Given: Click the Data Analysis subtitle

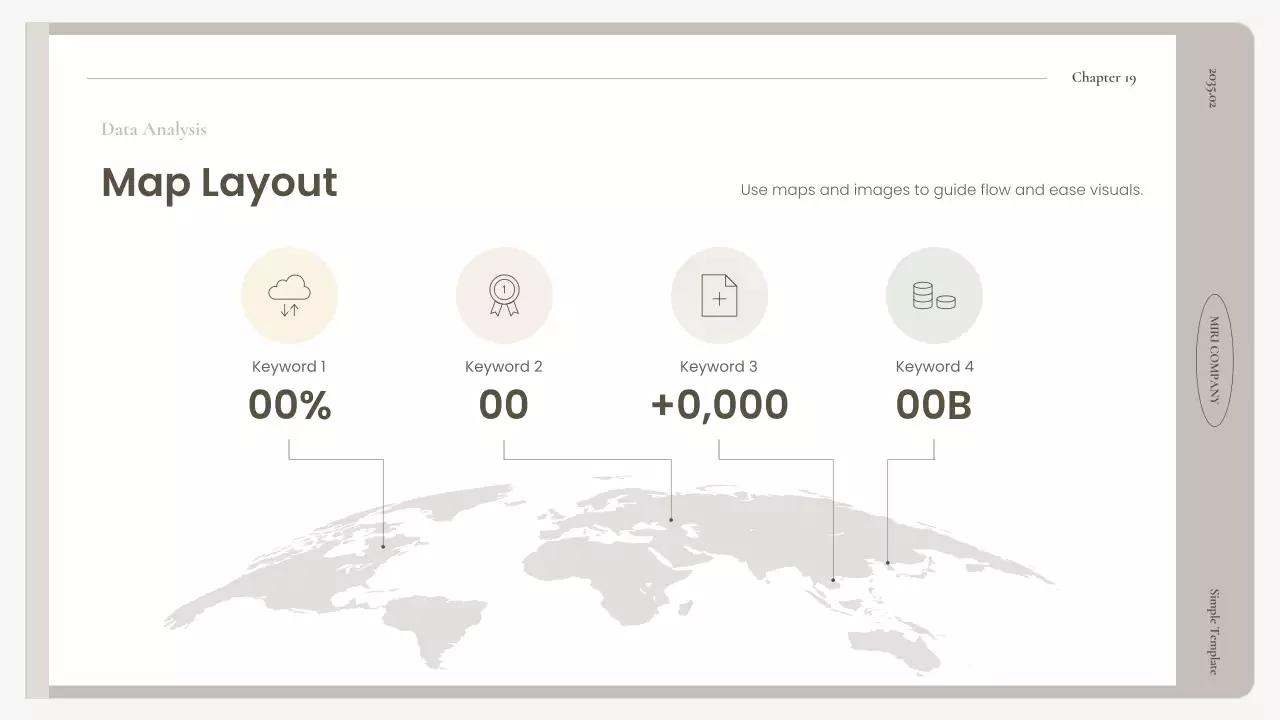Looking at the screenshot, I should tap(154, 129).
